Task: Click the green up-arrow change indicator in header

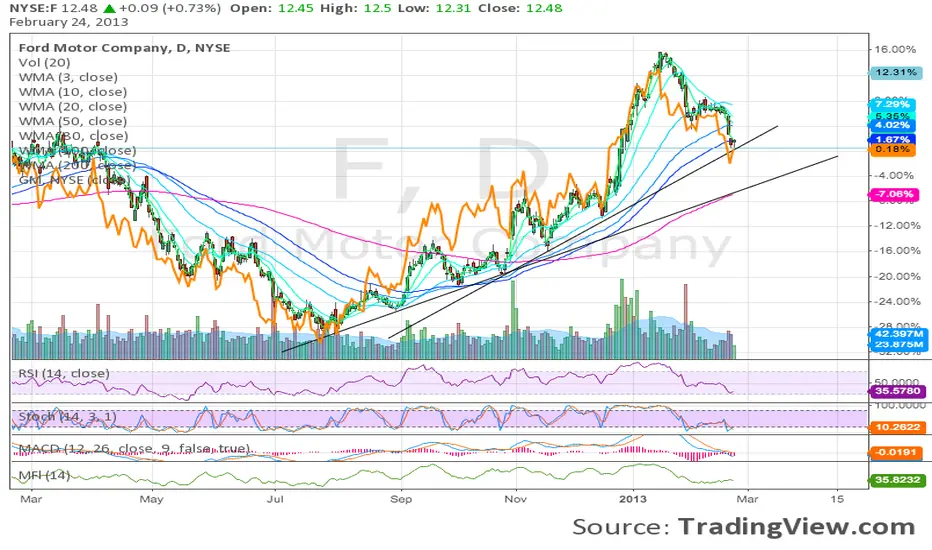Action: (x=110, y=8)
